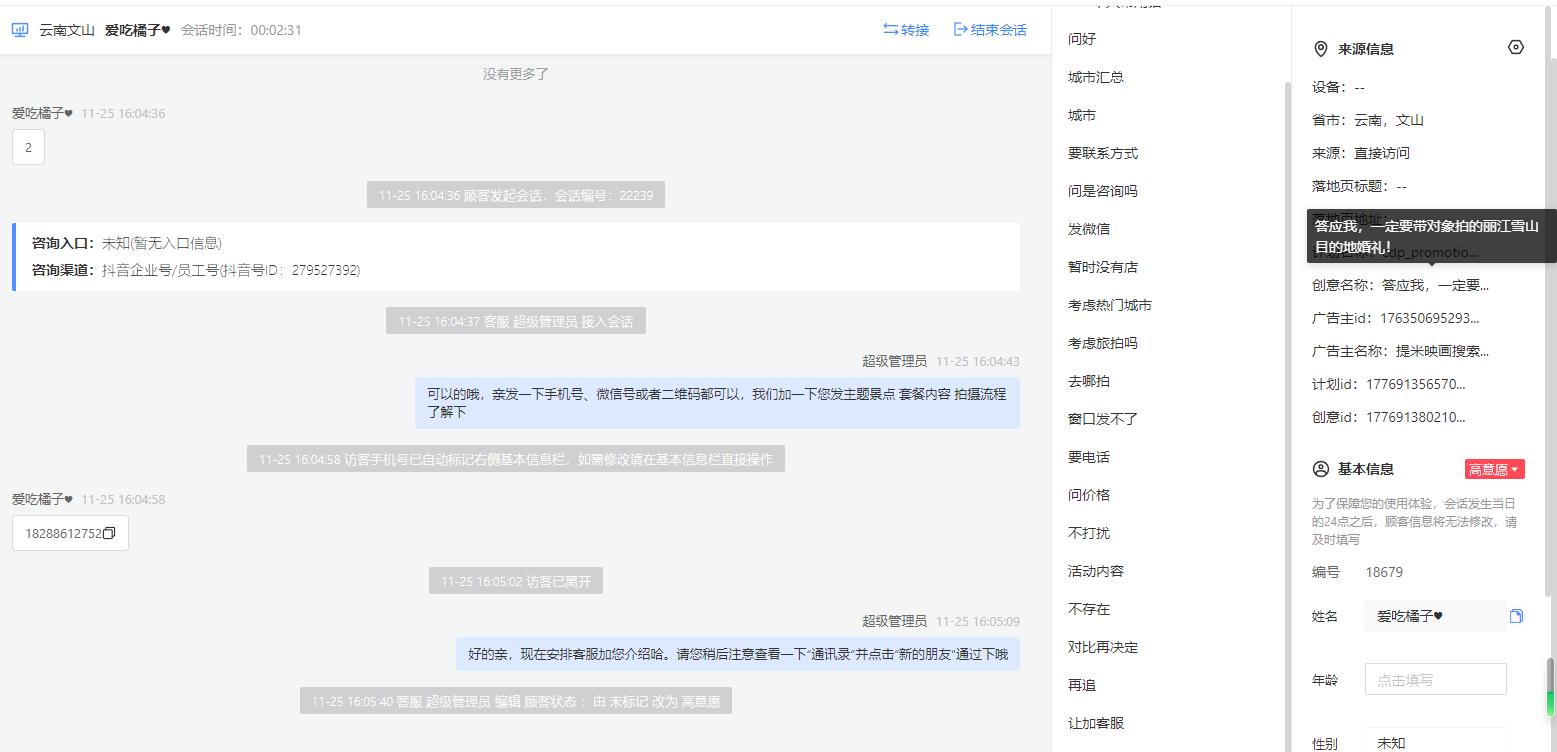Viewport: 1557px width, 752px height.
Task: Choose quick reply 再追
Action: 1082,685
